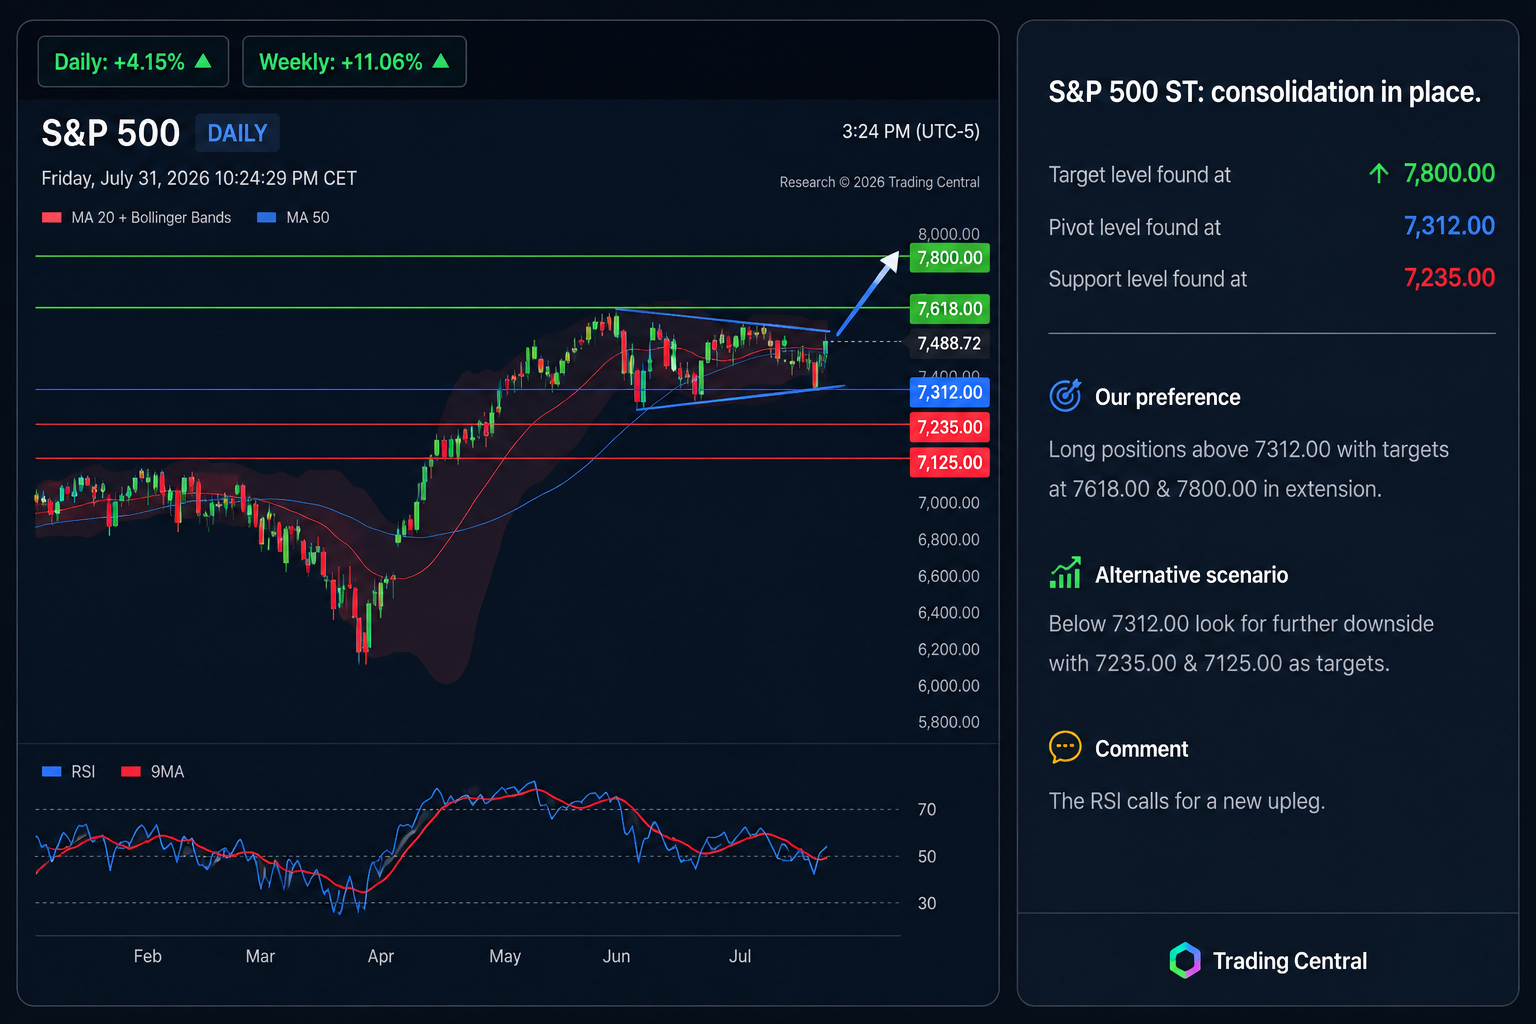
Task: Click the bar chart Alternative scenario icon
Action: click(1065, 573)
